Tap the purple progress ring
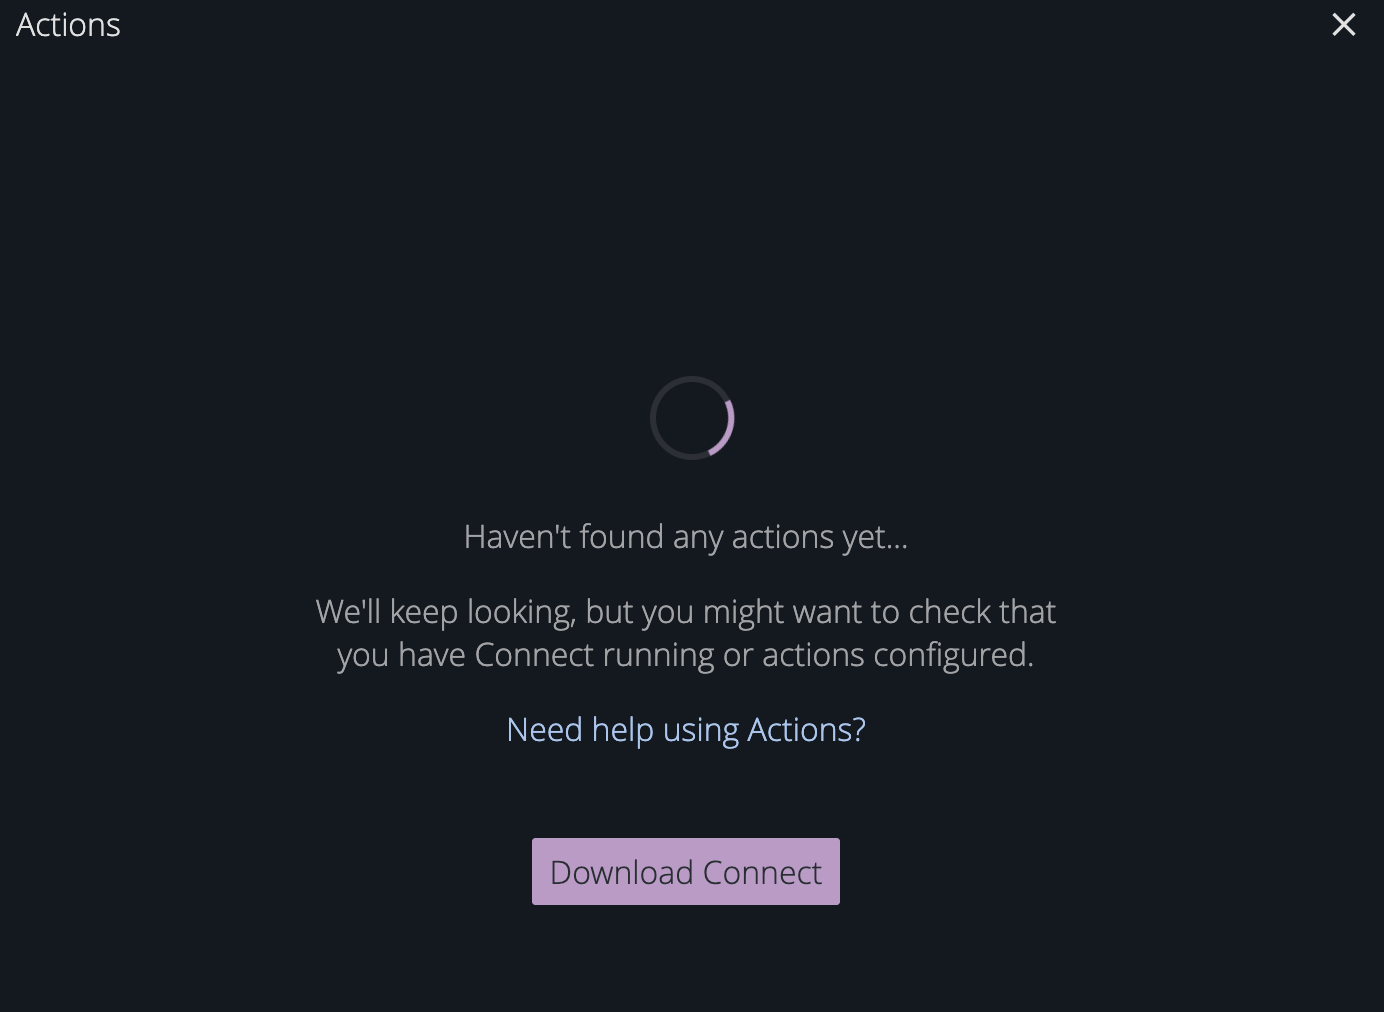Screen dimensions: 1384x1012 [692, 418]
